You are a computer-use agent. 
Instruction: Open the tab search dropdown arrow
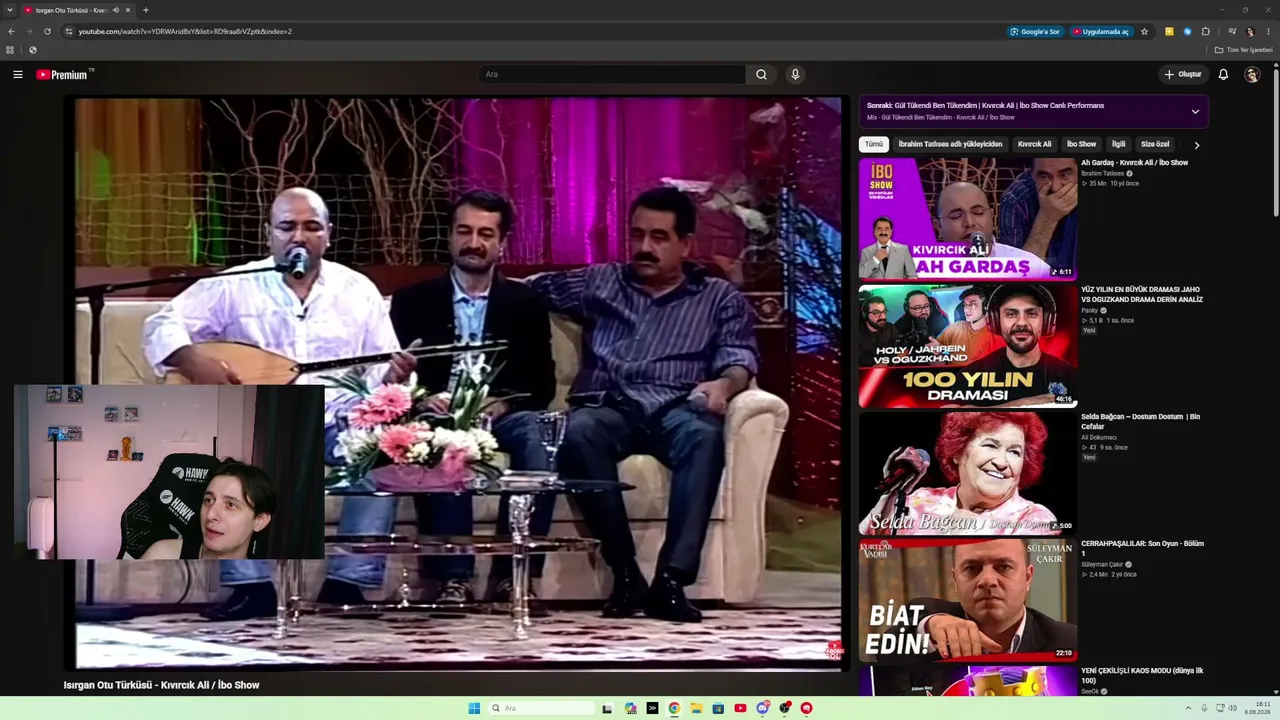pos(10,10)
